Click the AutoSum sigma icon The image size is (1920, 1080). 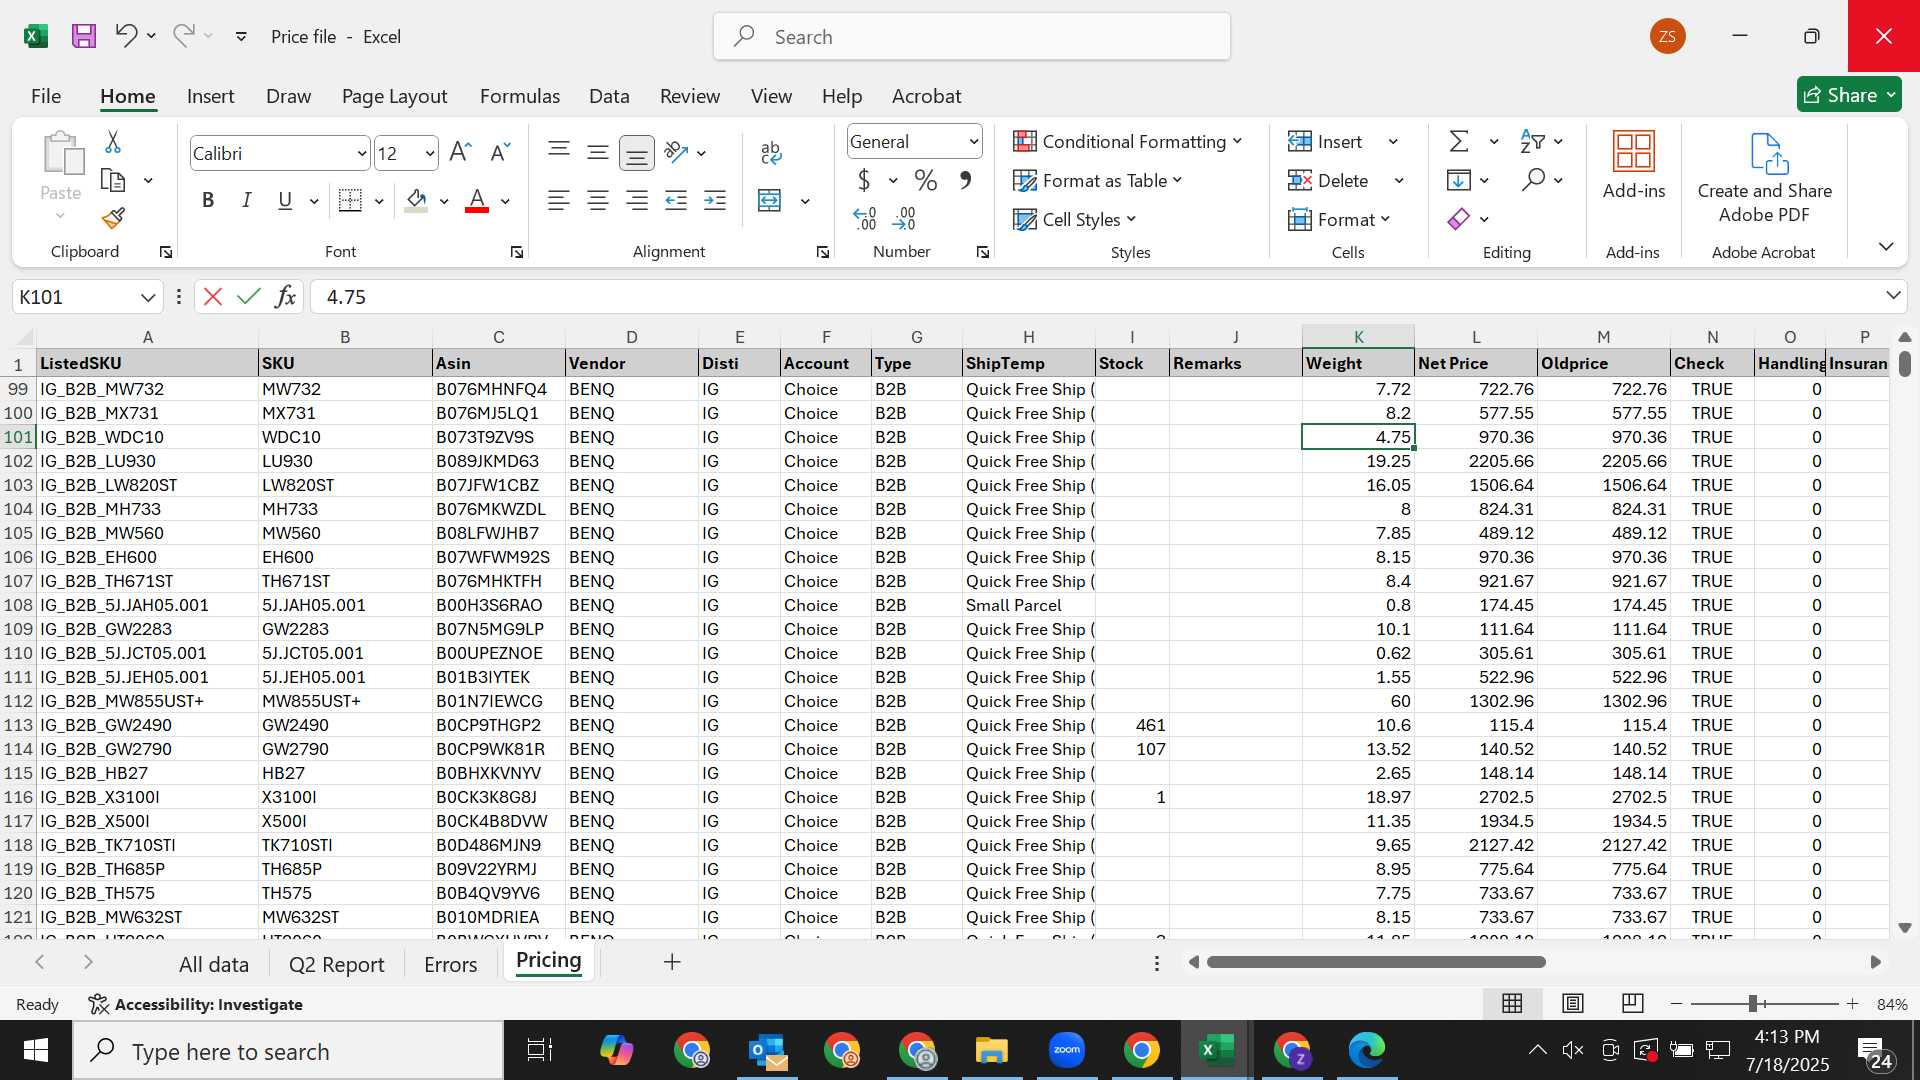(x=1459, y=142)
